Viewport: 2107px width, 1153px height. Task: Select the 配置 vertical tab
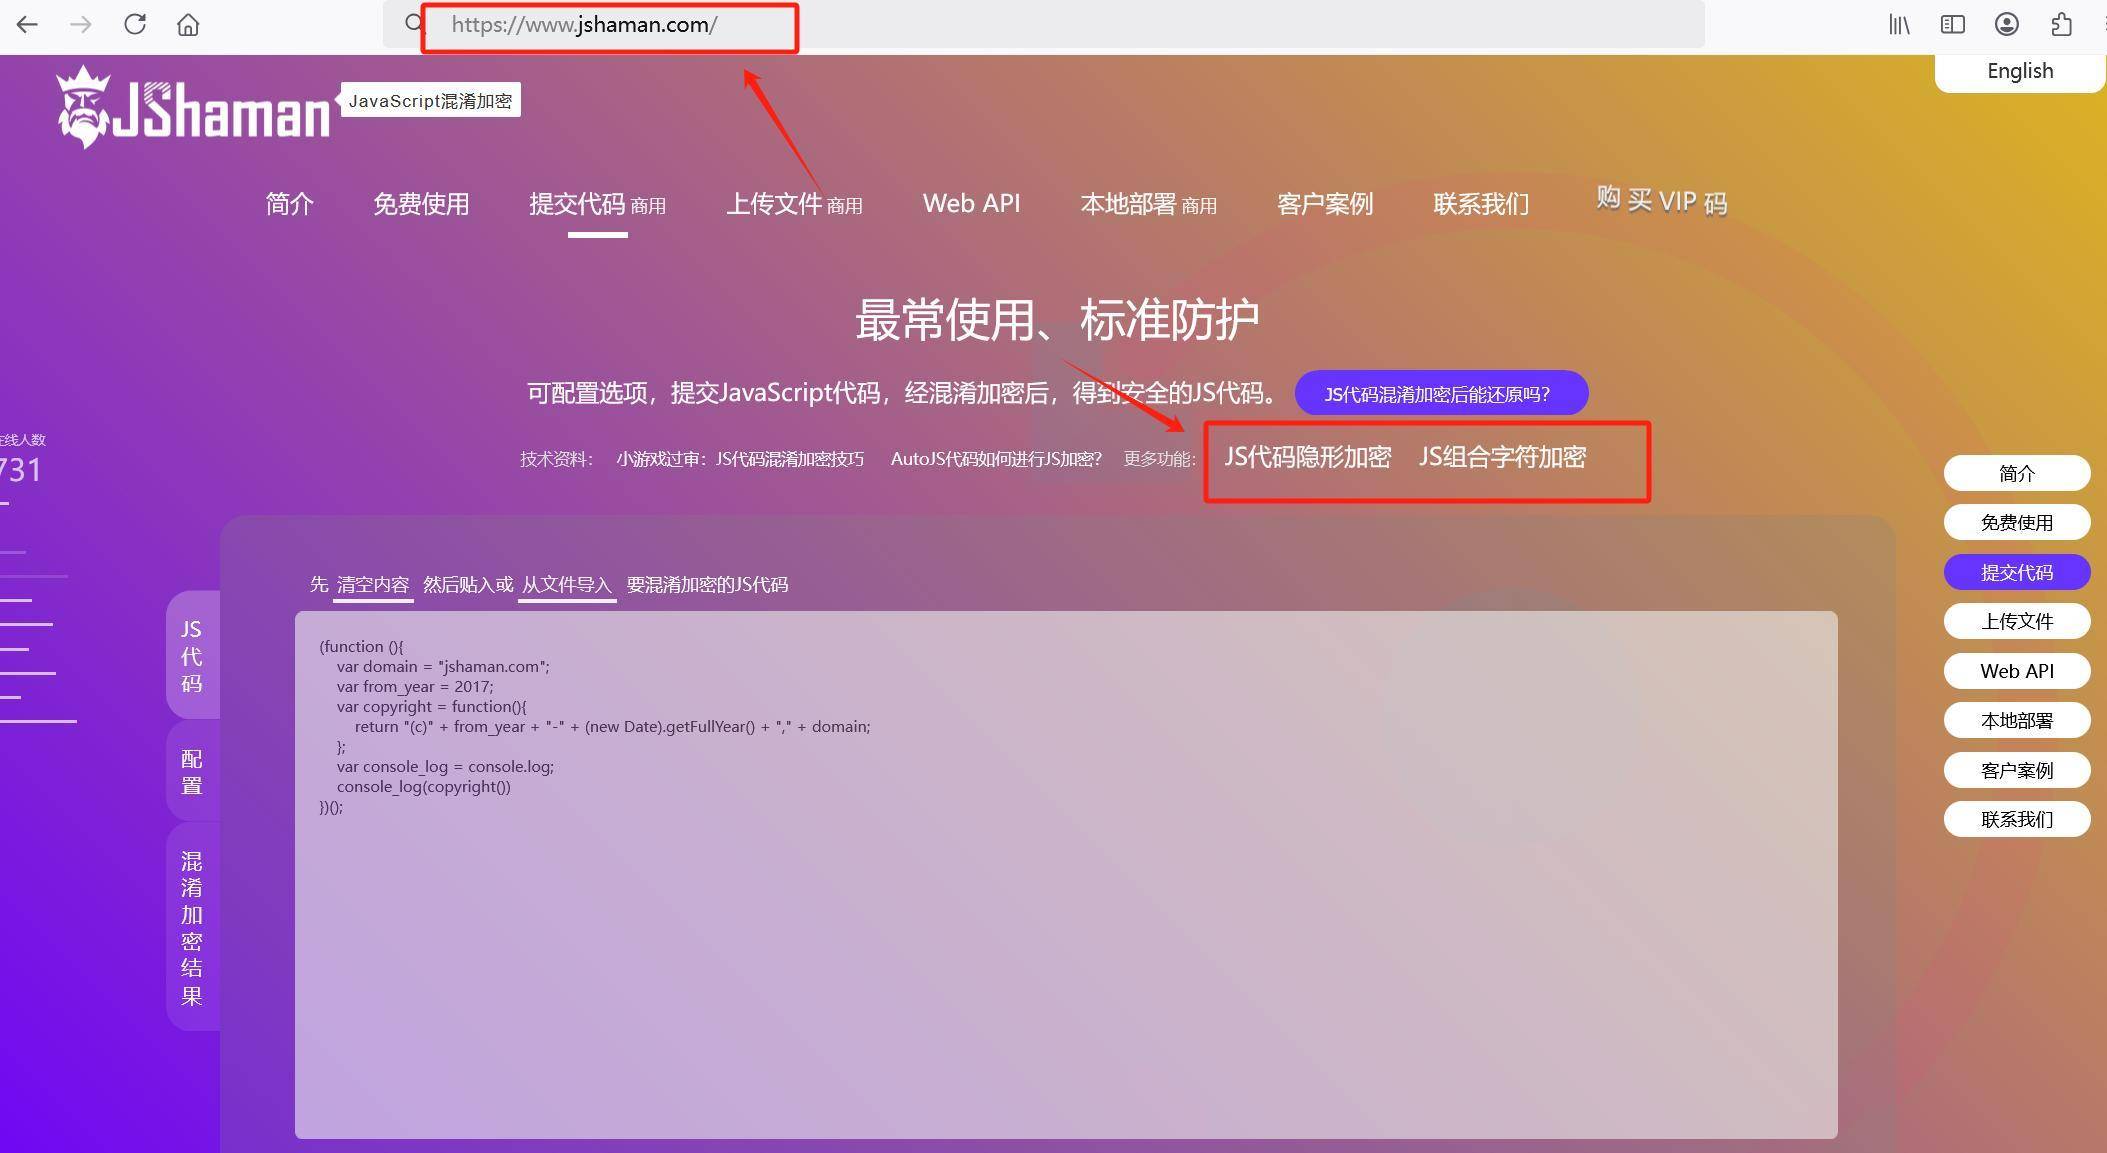coord(192,771)
